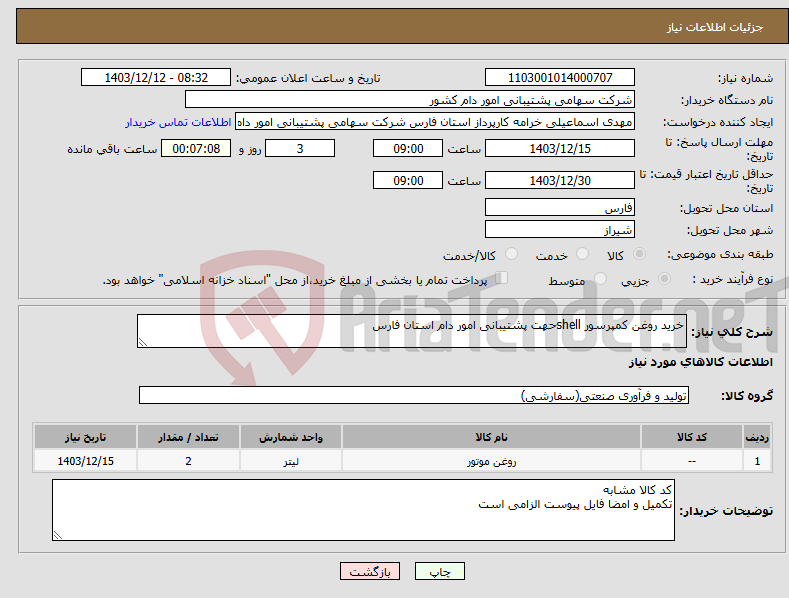
Task: Click the ردیف column header
Action: (757, 437)
